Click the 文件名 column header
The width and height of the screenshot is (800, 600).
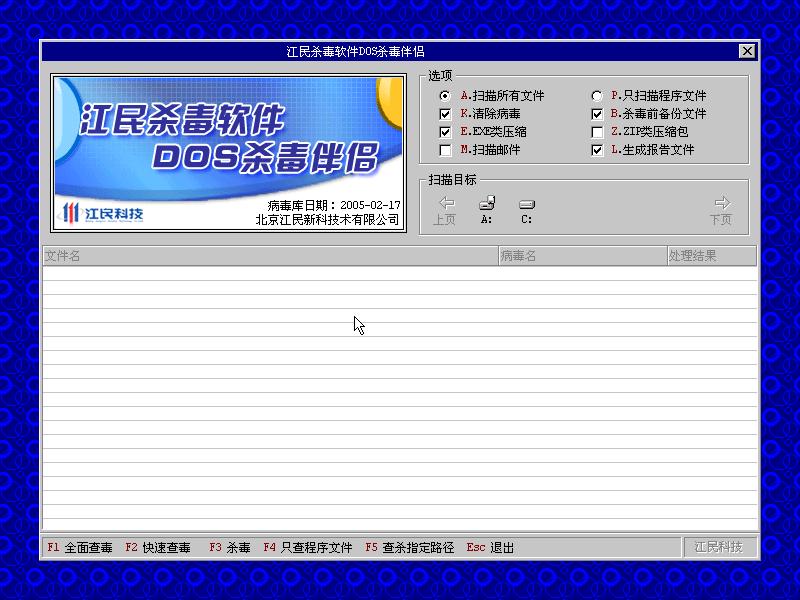pos(270,256)
